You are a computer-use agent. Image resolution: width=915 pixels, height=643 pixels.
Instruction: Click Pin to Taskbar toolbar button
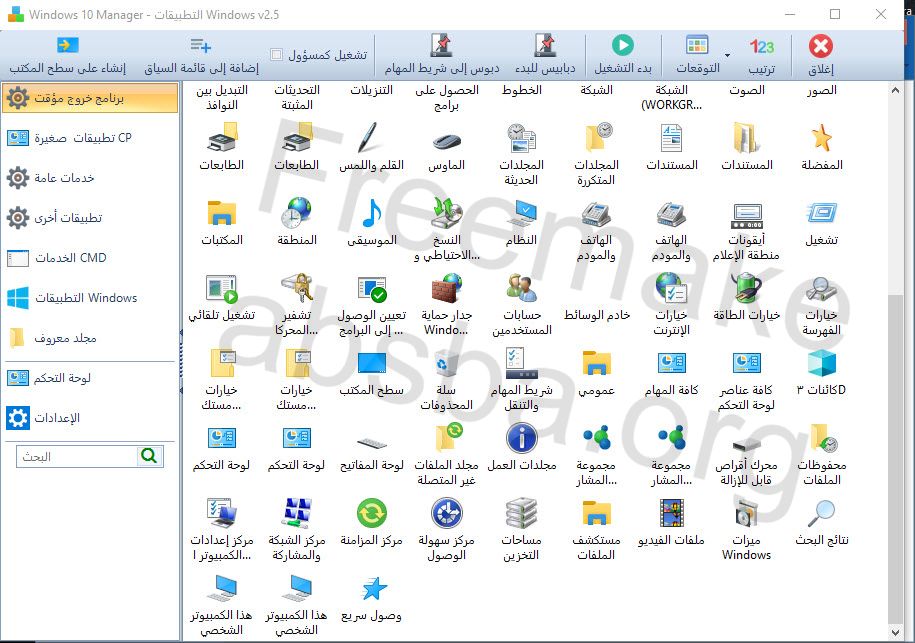click(x=442, y=55)
